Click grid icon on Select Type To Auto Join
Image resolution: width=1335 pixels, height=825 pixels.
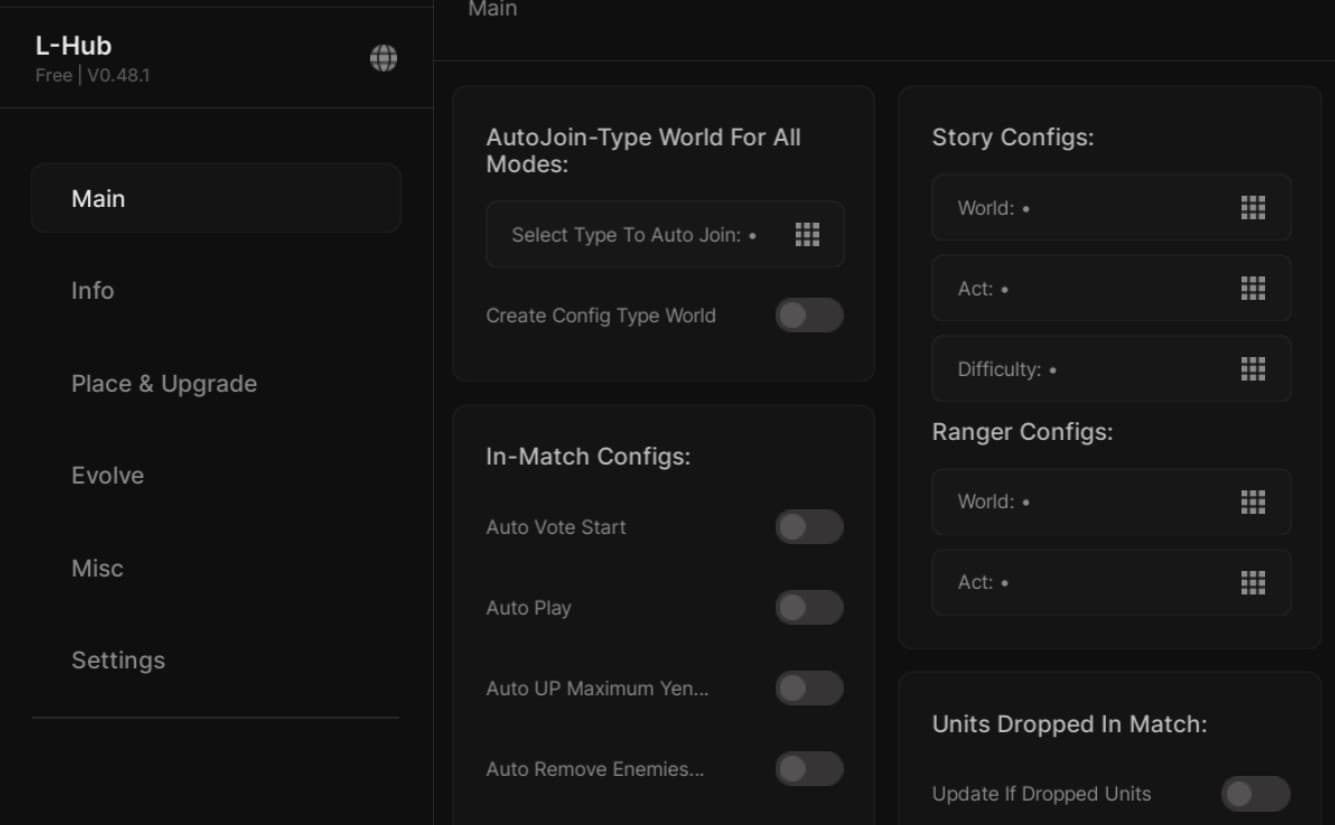pyautogui.click(x=807, y=235)
